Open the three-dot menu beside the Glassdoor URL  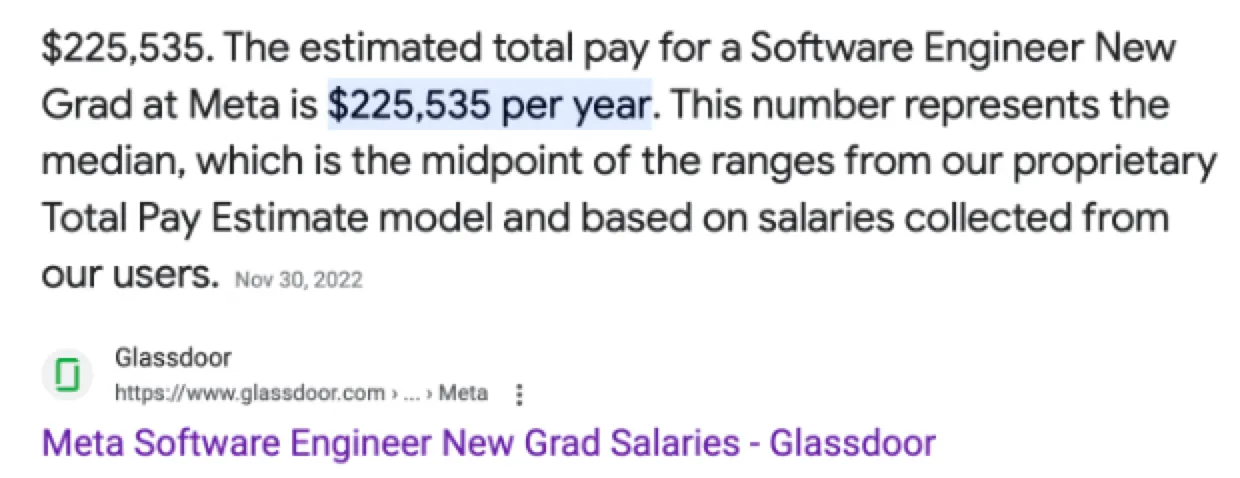click(x=518, y=395)
